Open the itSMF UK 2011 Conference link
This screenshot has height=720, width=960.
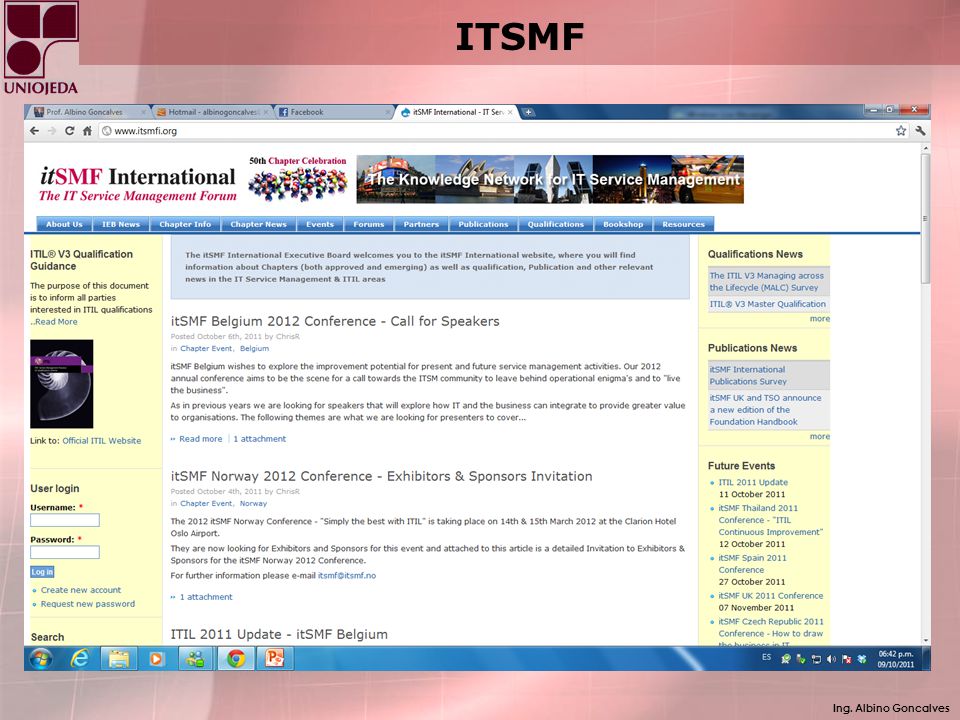click(x=771, y=596)
